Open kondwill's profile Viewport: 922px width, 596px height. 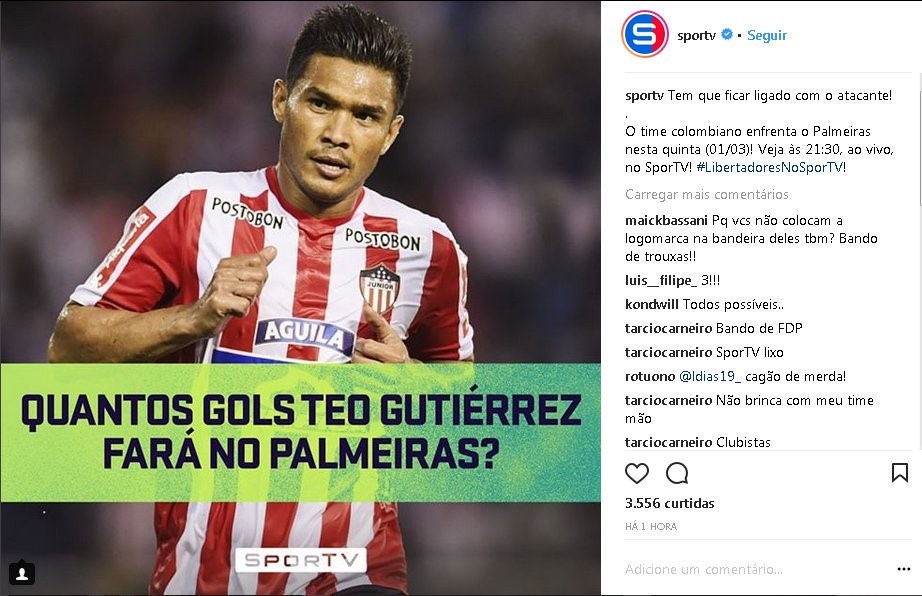[x=652, y=304]
